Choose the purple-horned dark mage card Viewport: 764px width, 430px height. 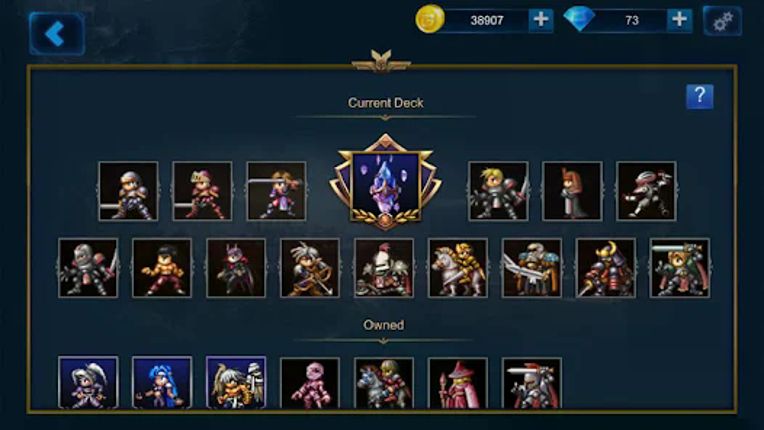pyautogui.click(x=236, y=268)
